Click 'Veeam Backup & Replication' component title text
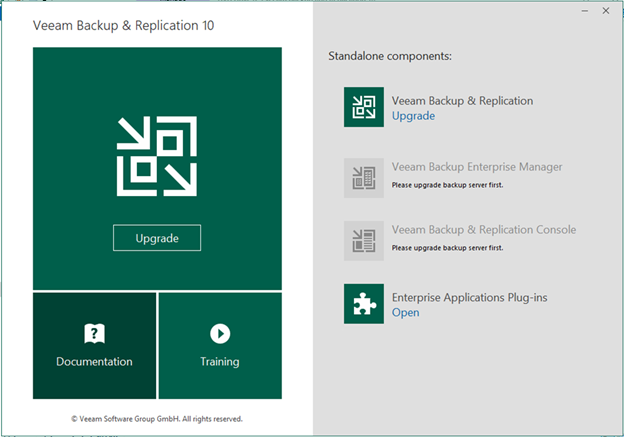624x437 pixels. click(x=462, y=101)
